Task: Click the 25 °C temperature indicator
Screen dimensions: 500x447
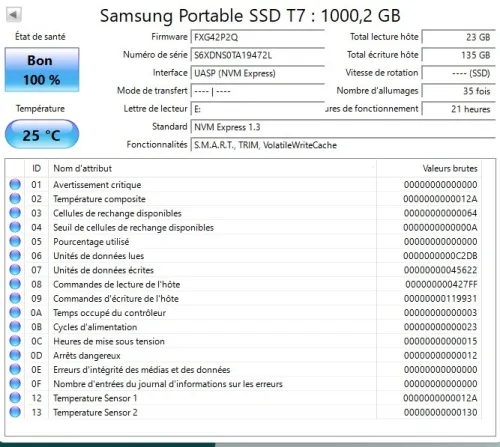Action: coord(42,134)
